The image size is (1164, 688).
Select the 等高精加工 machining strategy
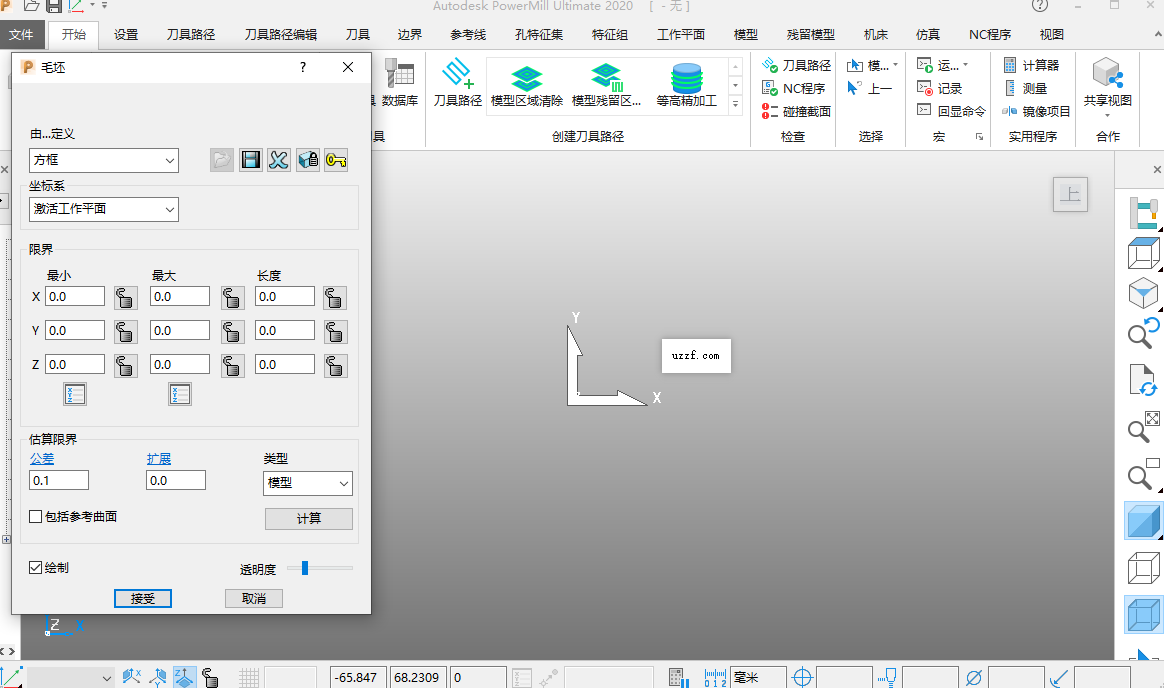tap(686, 84)
